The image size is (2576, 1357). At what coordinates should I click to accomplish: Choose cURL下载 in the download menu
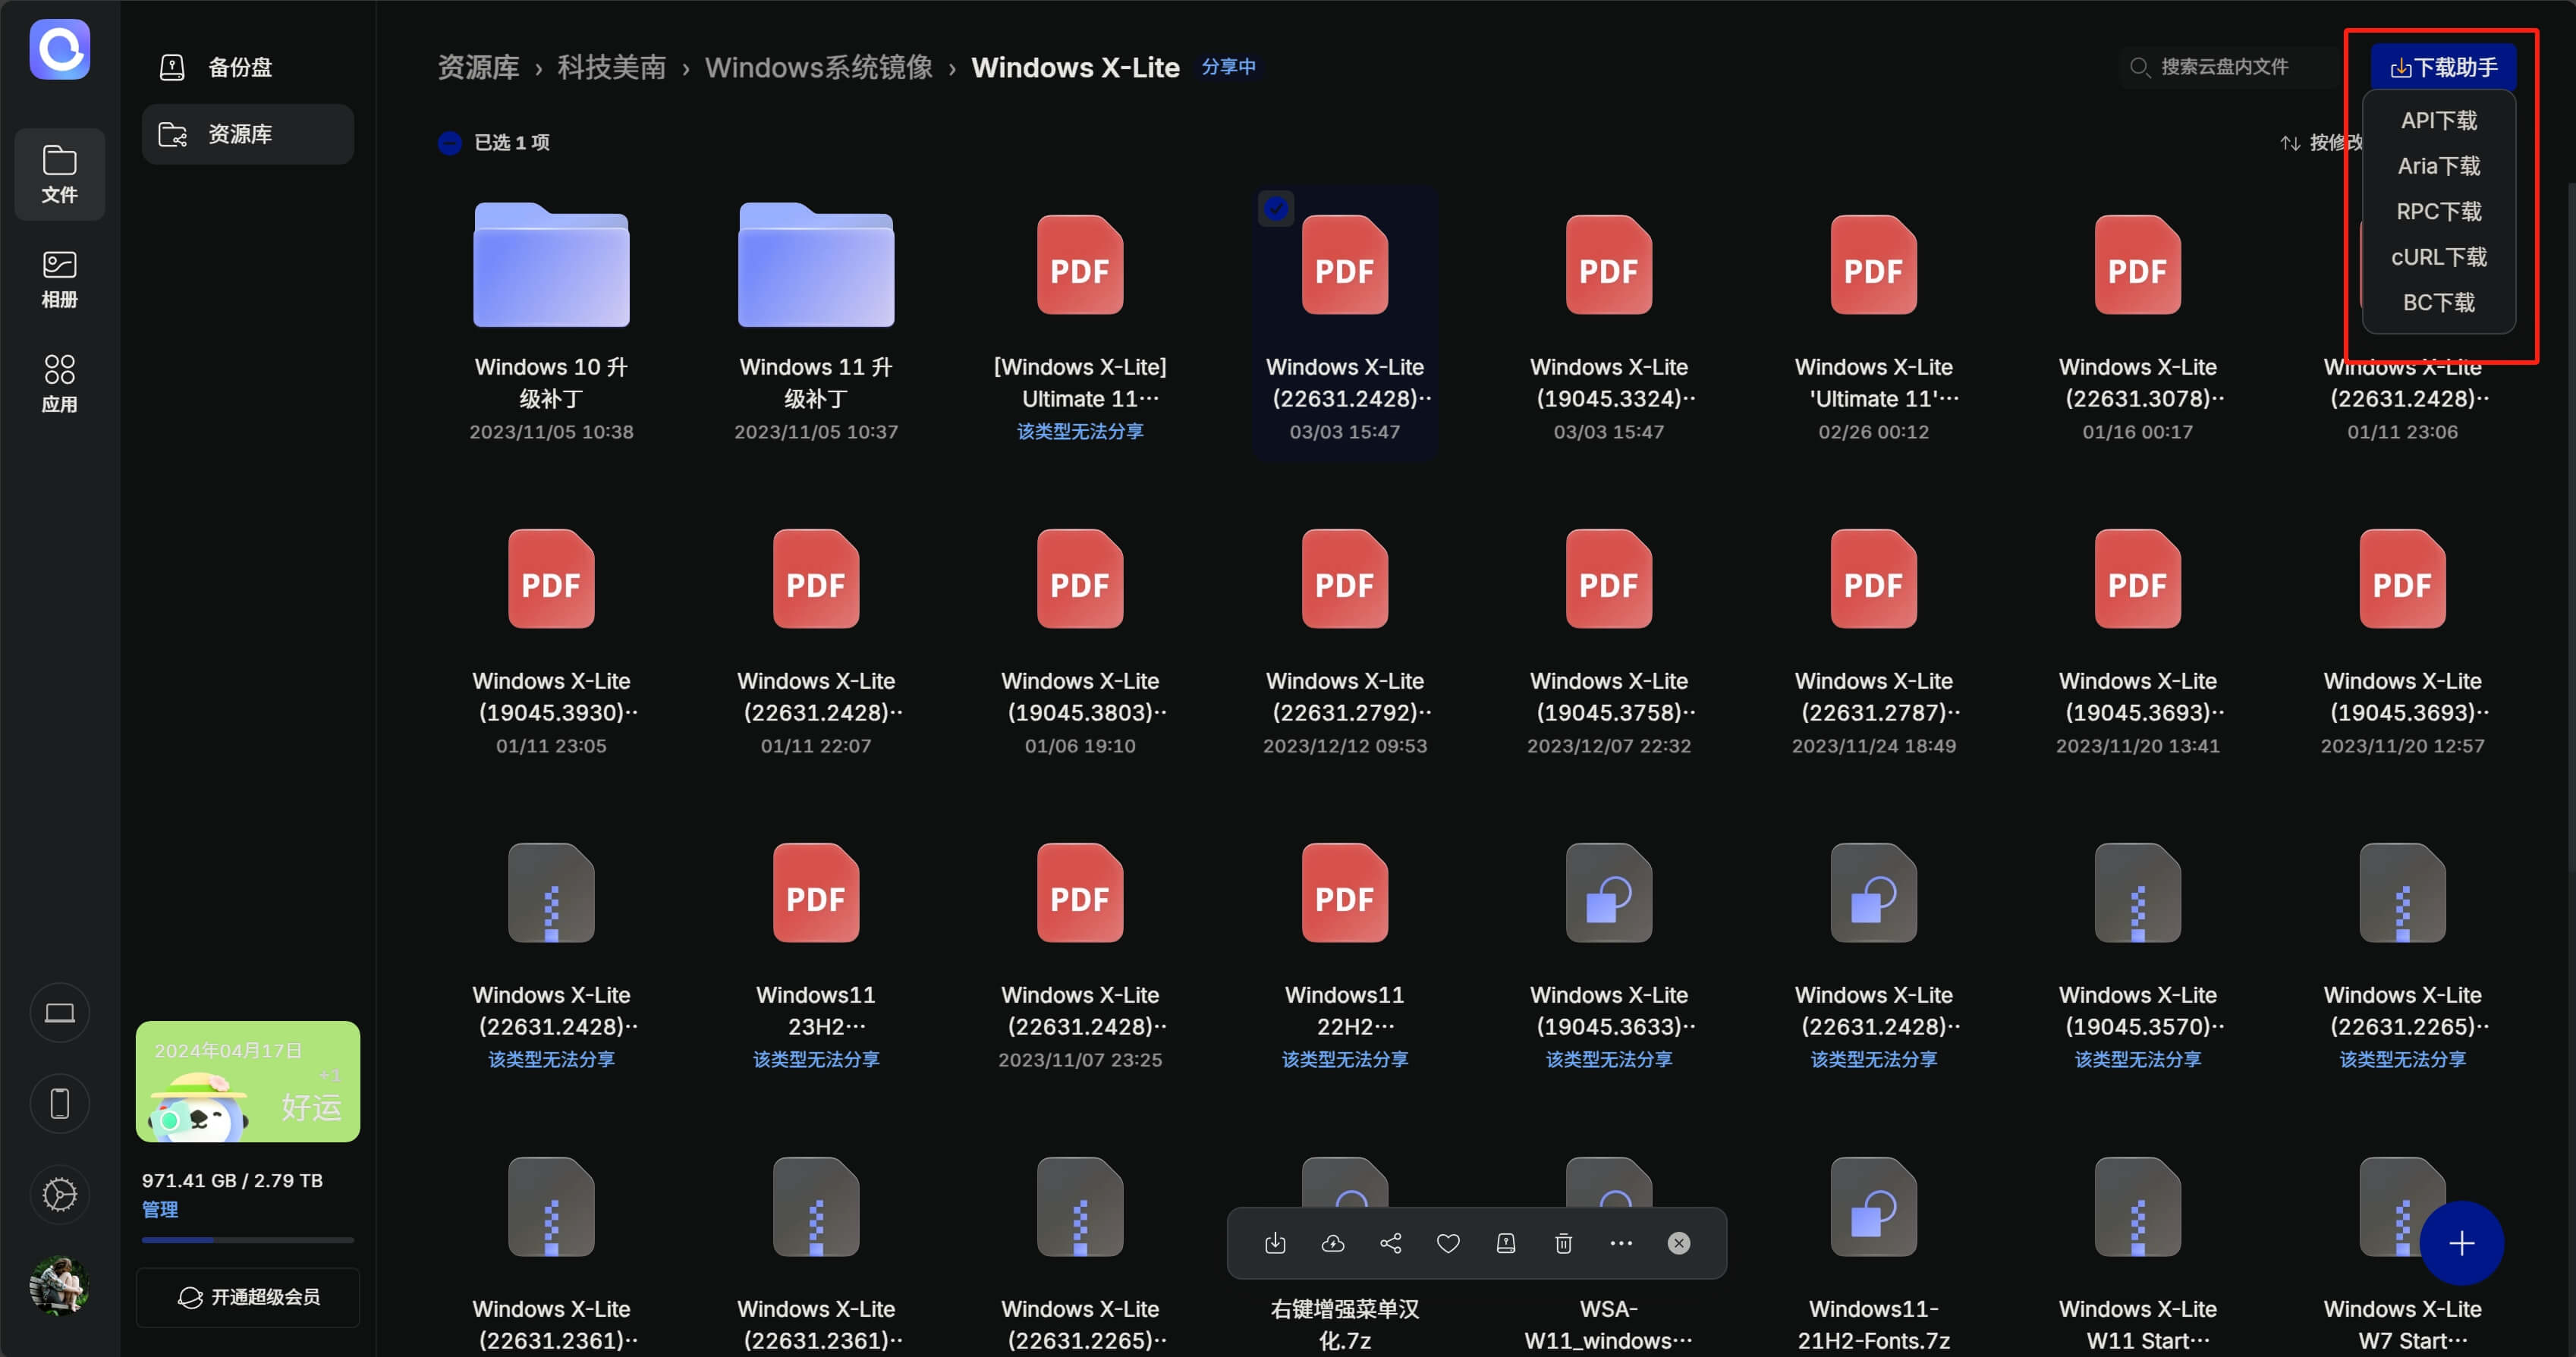[x=2438, y=257]
